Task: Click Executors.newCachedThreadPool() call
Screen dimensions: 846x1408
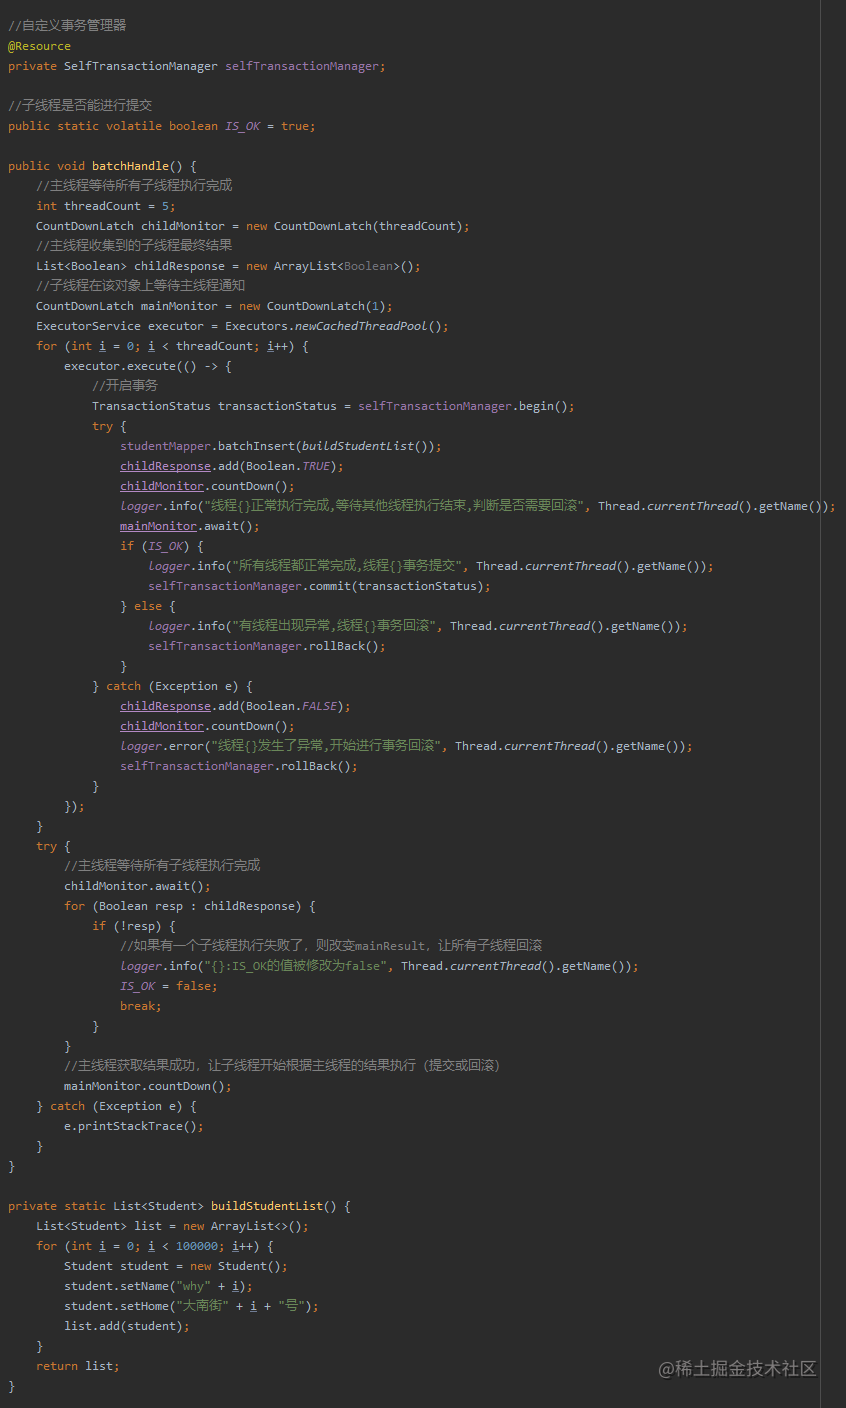Action: (x=337, y=326)
